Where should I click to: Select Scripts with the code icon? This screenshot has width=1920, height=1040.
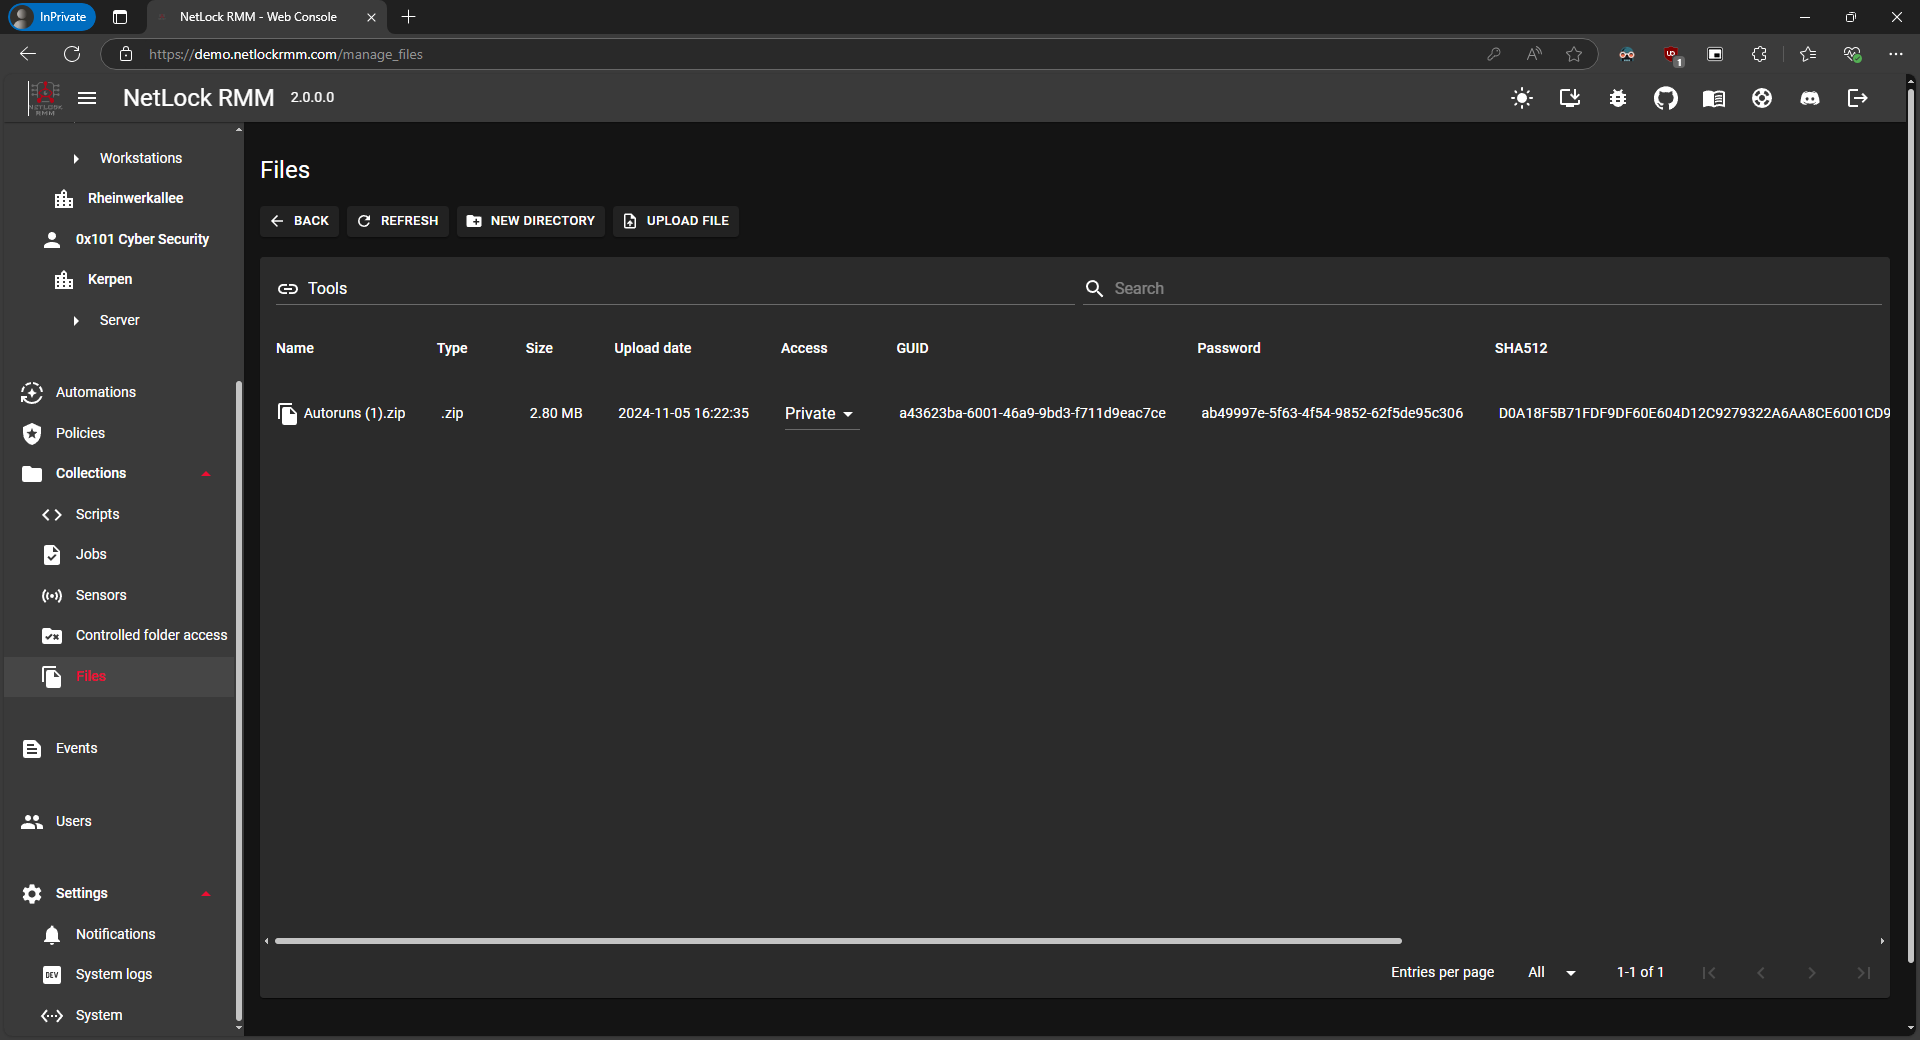coord(95,514)
